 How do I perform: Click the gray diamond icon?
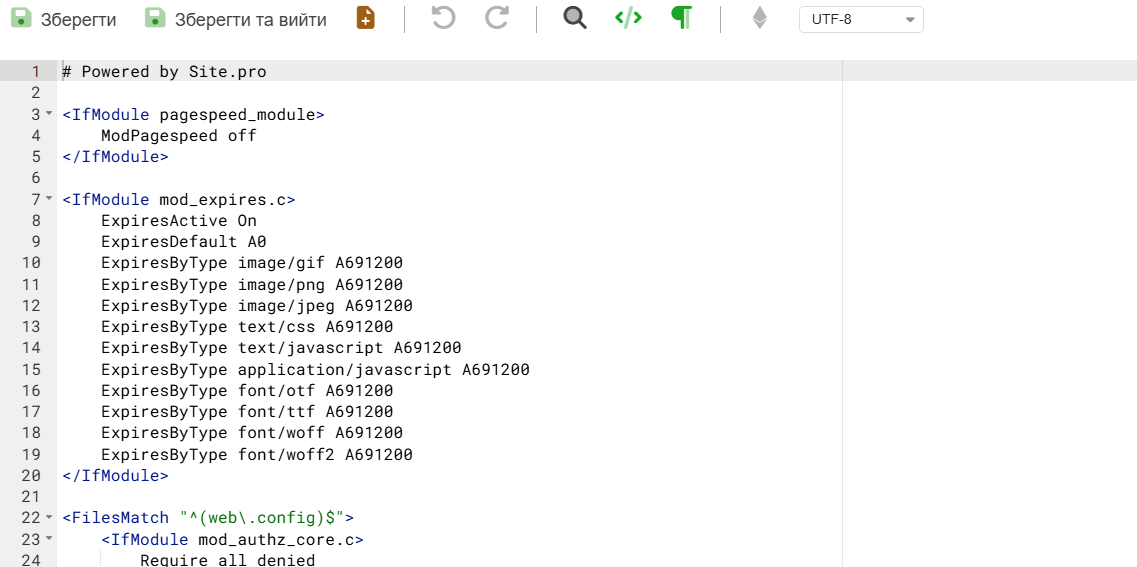760,19
